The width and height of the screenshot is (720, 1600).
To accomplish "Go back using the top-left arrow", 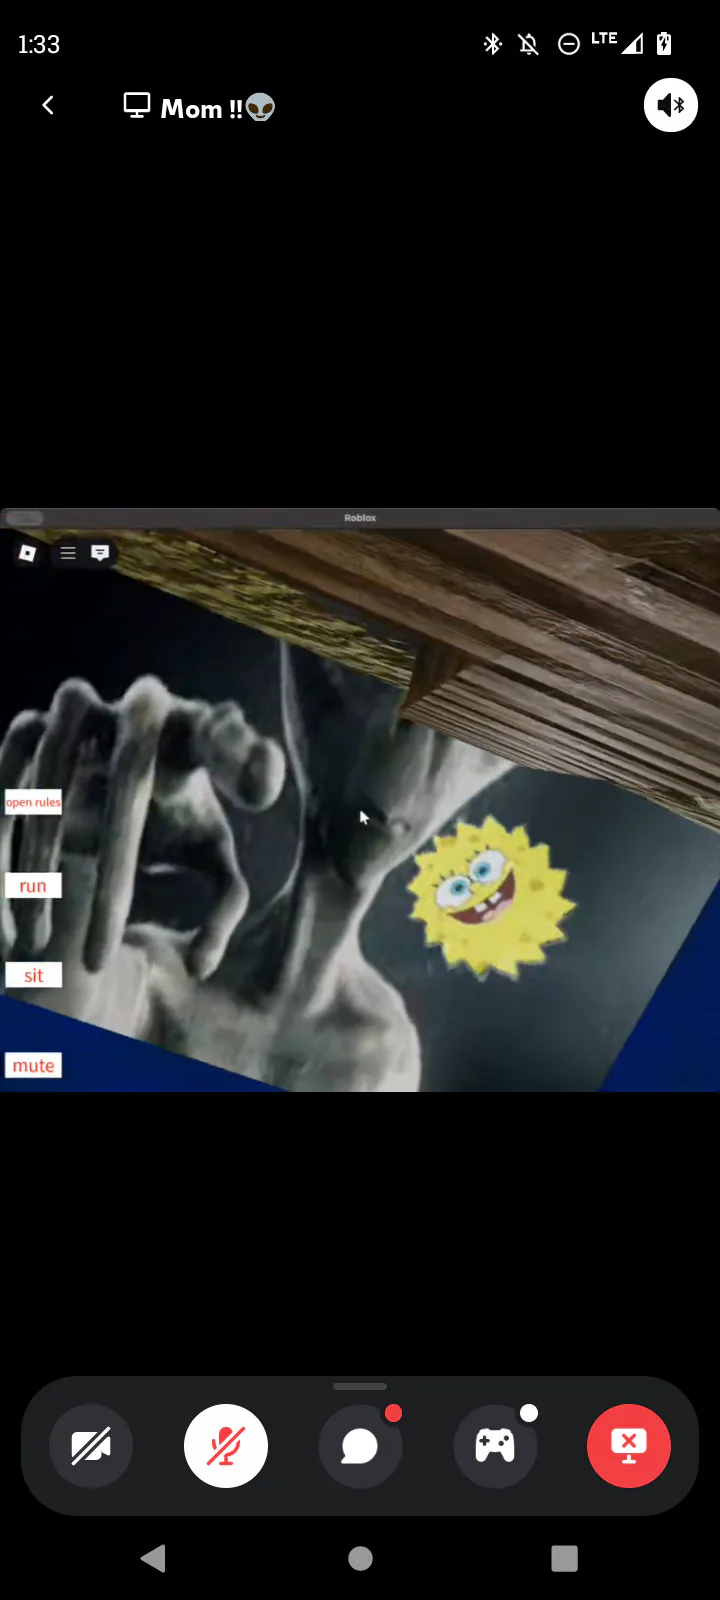I will point(48,105).
